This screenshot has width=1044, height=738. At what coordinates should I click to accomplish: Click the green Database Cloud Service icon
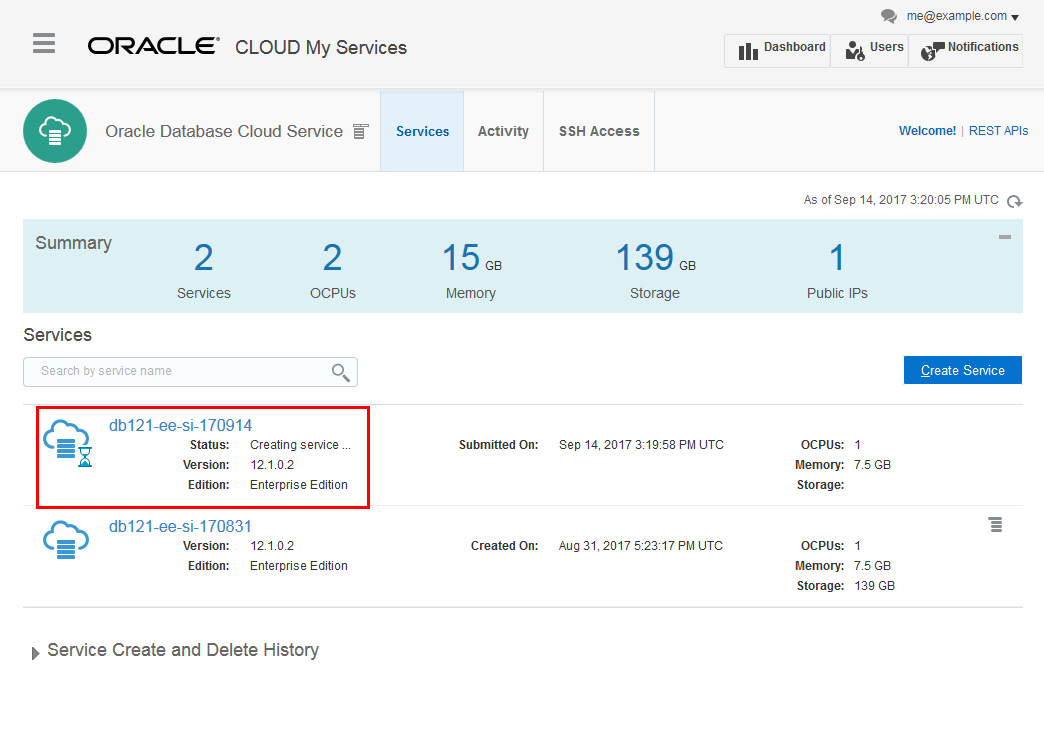click(55, 131)
